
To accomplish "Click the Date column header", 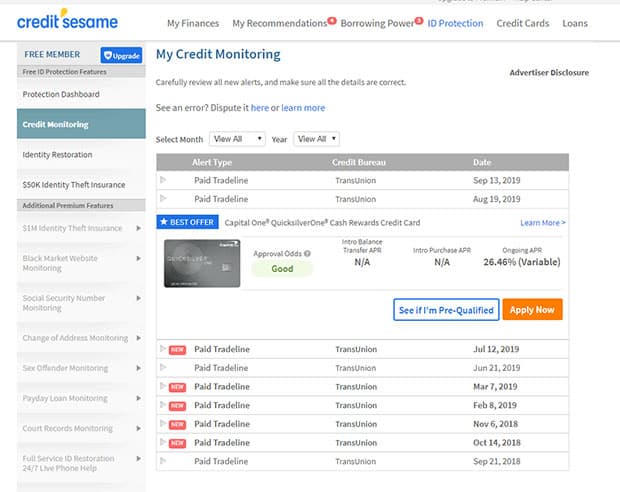I will [482, 163].
